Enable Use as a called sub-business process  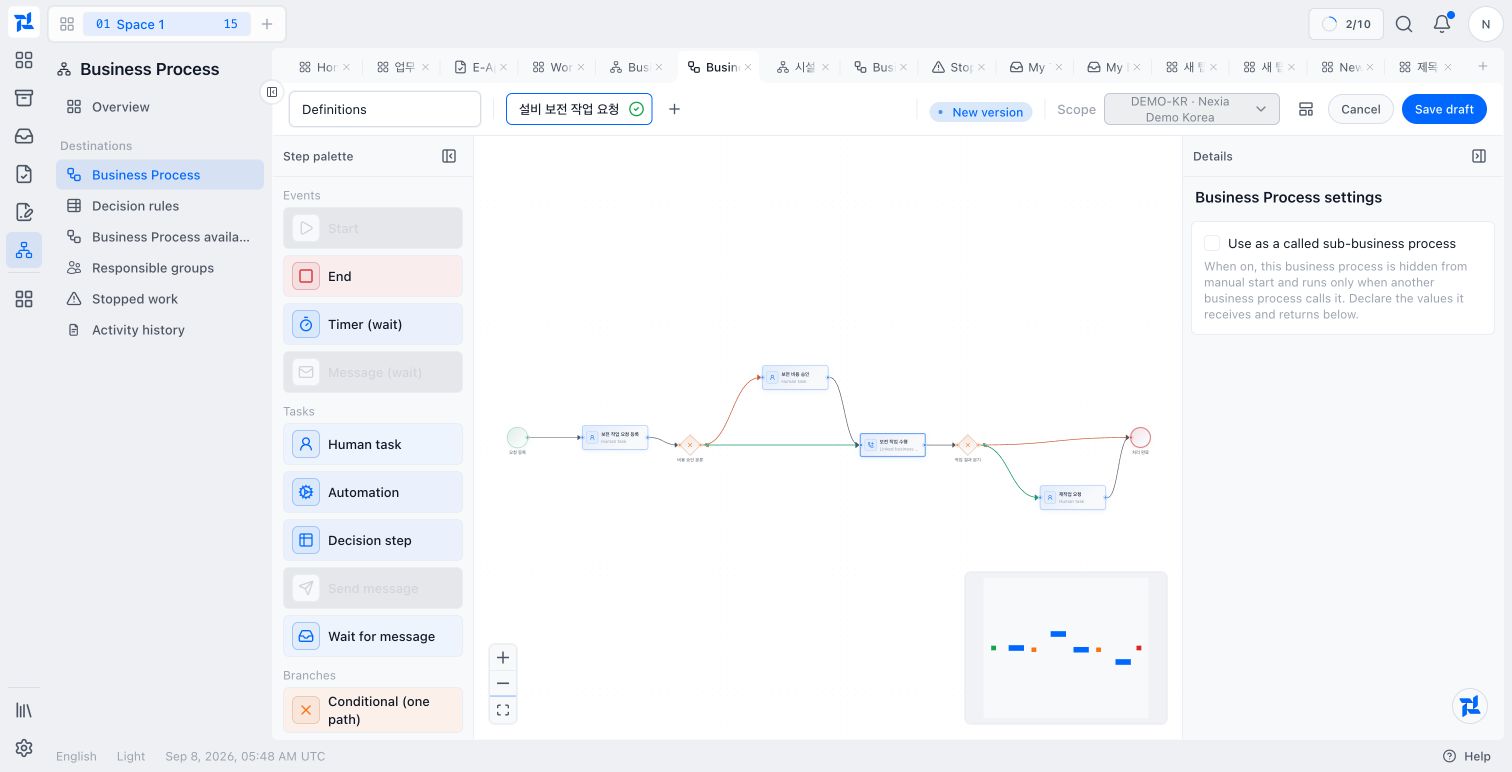click(1212, 243)
